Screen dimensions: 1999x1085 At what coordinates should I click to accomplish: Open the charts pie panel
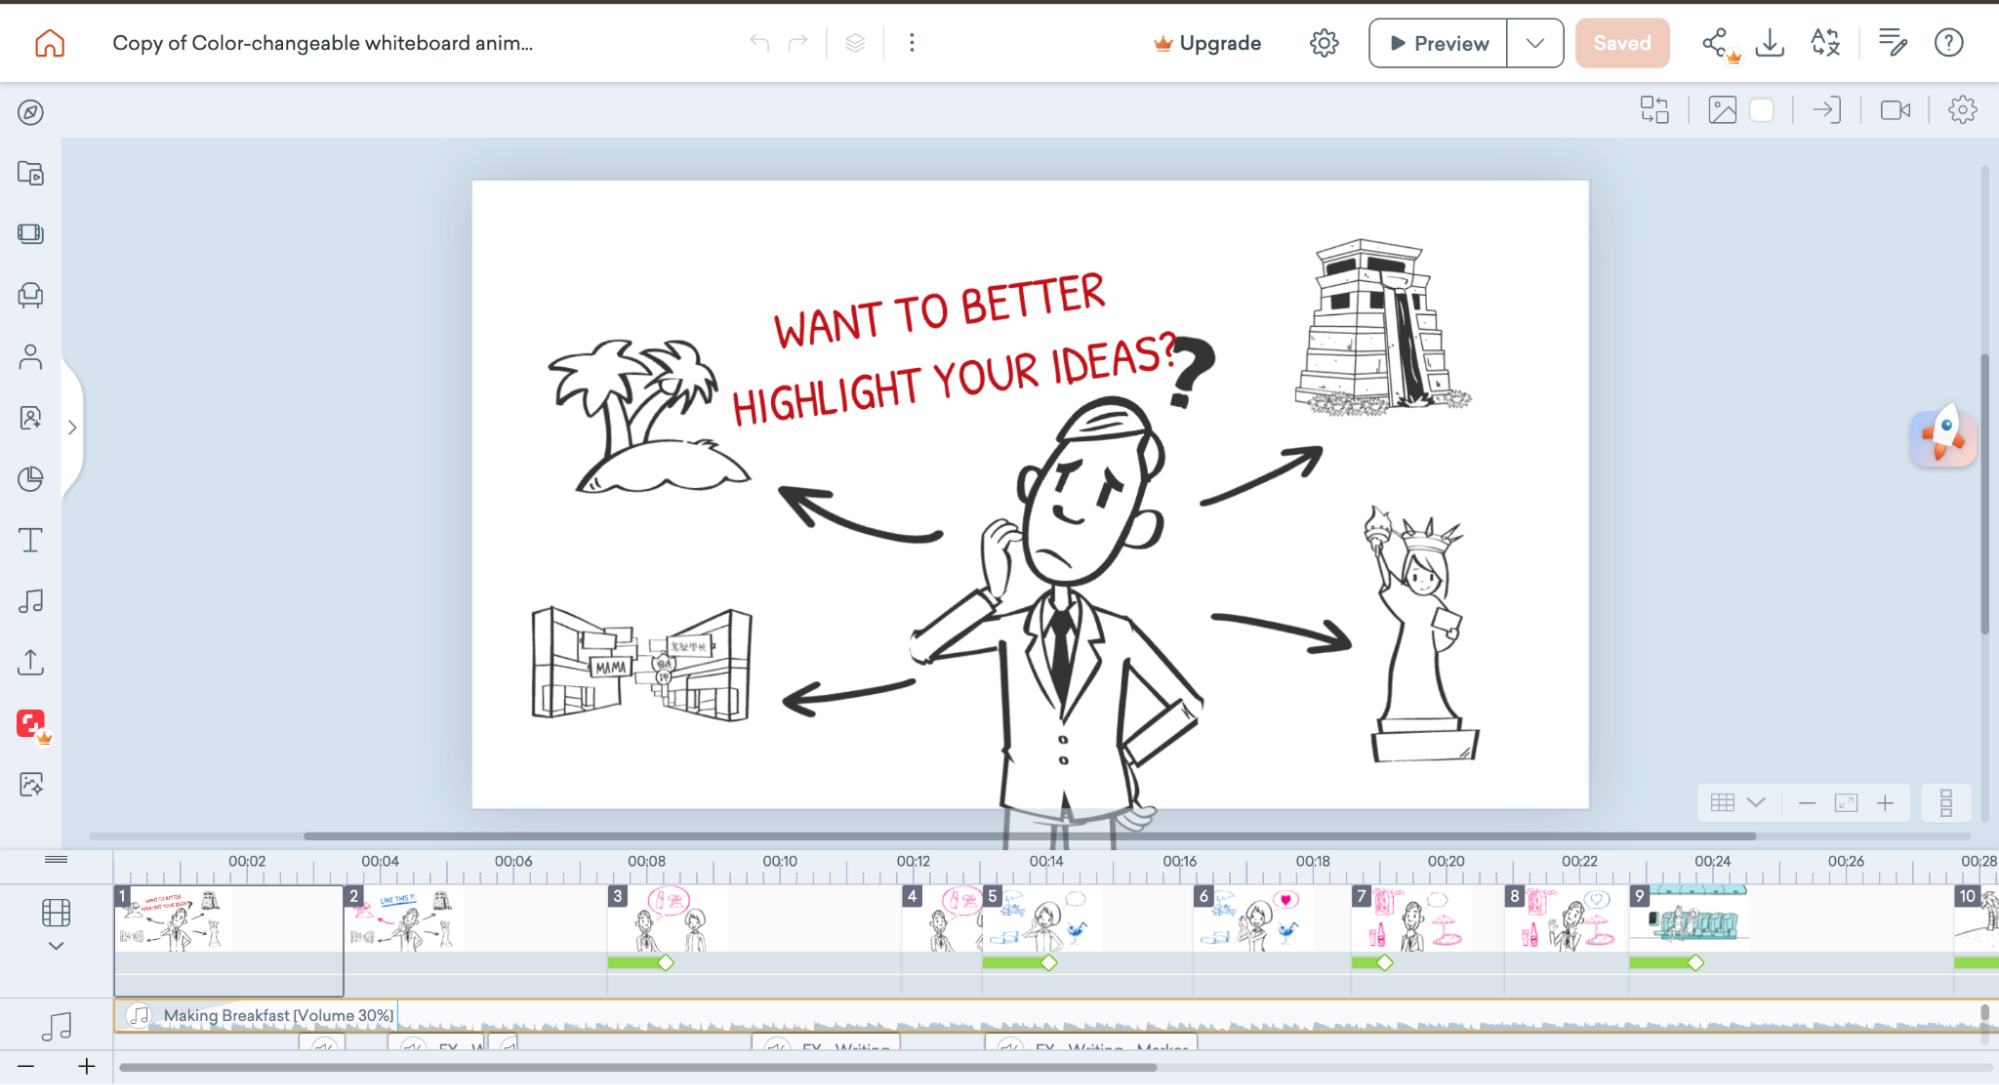pyautogui.click(x=31, y=479)
